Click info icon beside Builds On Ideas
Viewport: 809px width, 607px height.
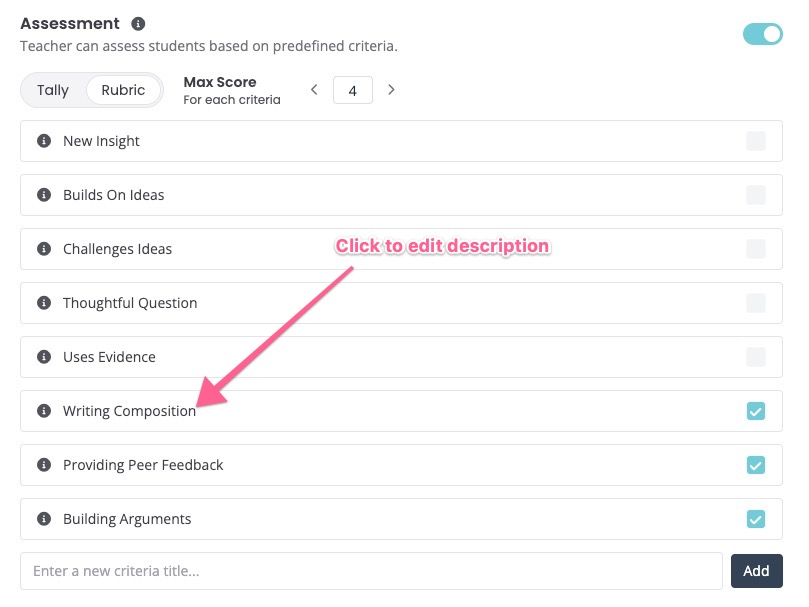point(44,195)
